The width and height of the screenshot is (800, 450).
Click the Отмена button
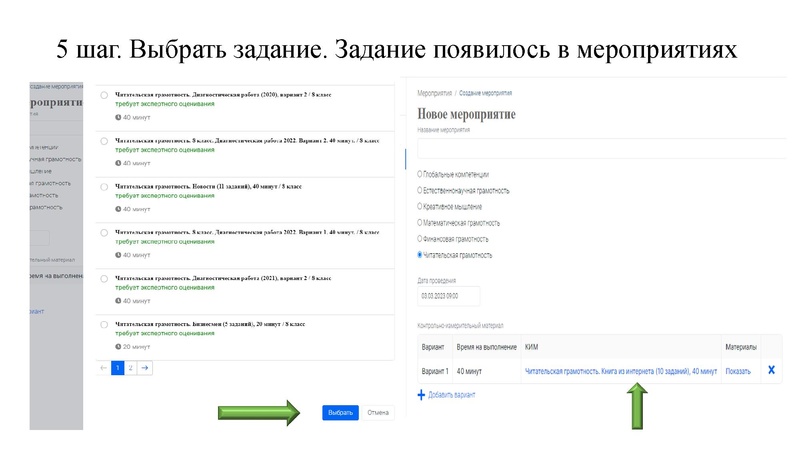(x=378, y=412)
